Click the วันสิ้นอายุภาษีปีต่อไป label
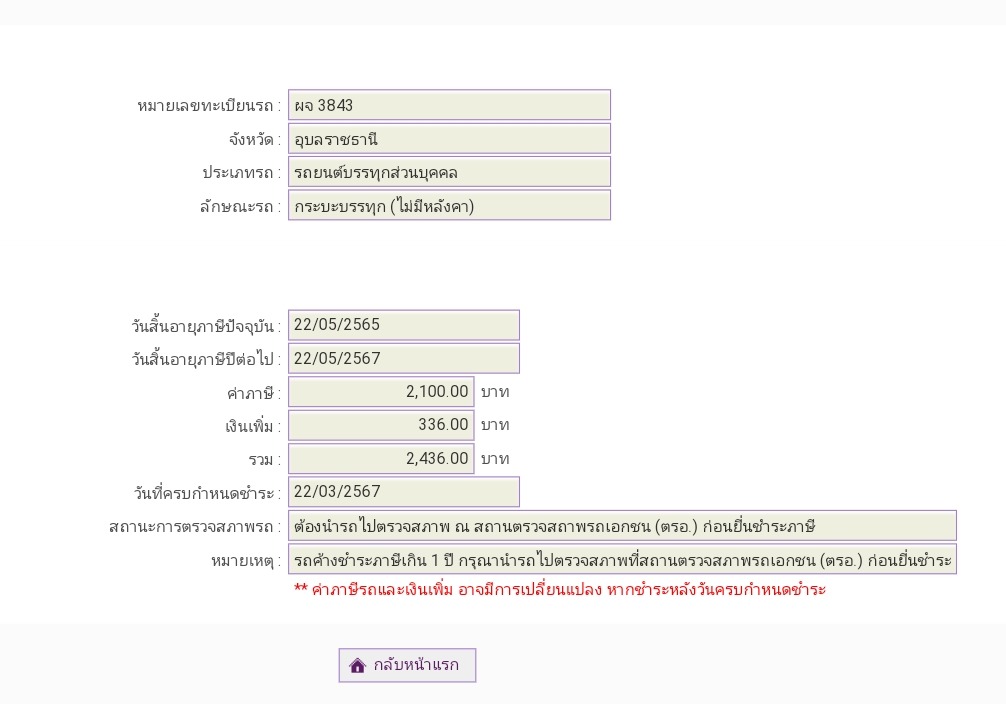1006x704 pixels. 207,359
